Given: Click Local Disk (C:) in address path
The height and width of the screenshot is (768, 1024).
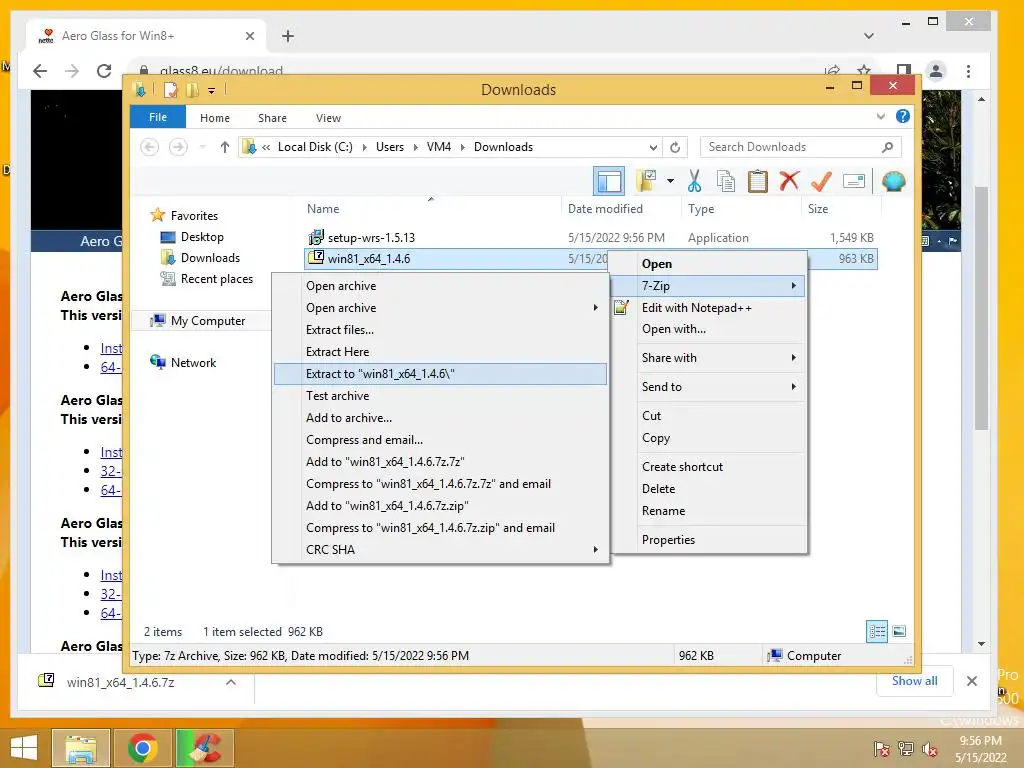Looking at the screenshot, I should coord(315,147).
